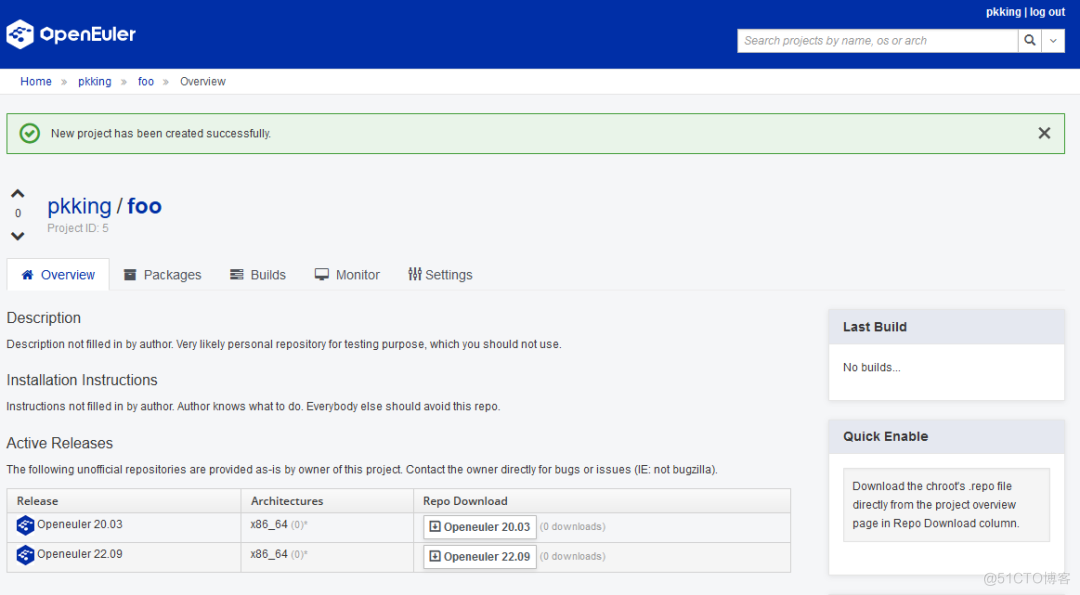Downvote the project with down arrow

[18, 236]
